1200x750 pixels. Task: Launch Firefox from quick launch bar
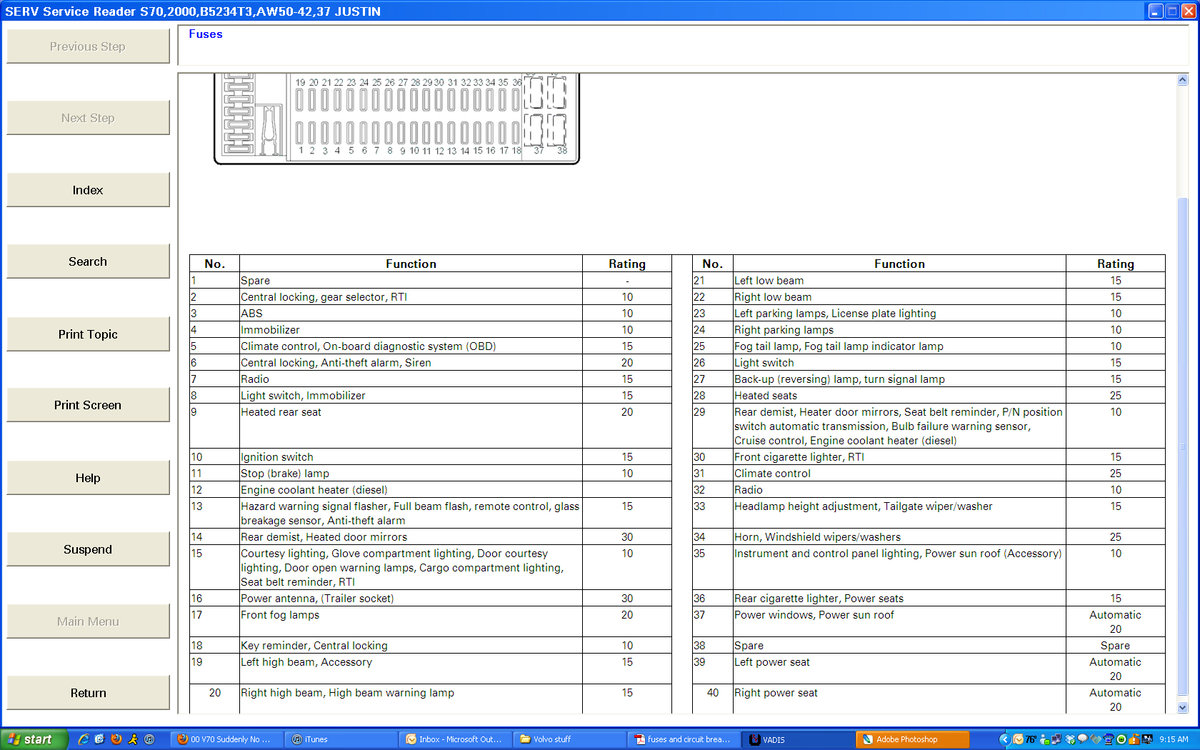[116, 740]
